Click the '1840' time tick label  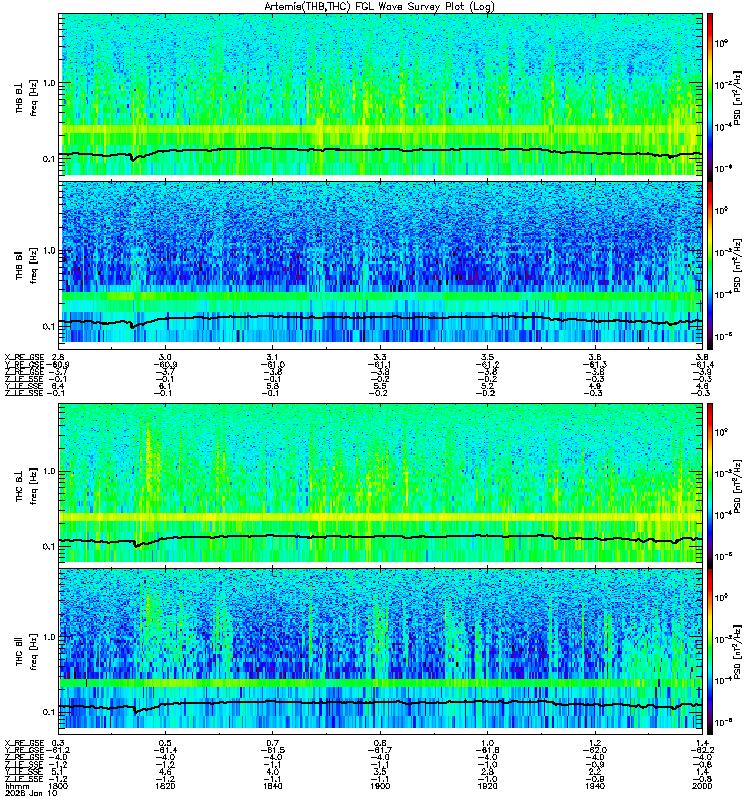273,786
